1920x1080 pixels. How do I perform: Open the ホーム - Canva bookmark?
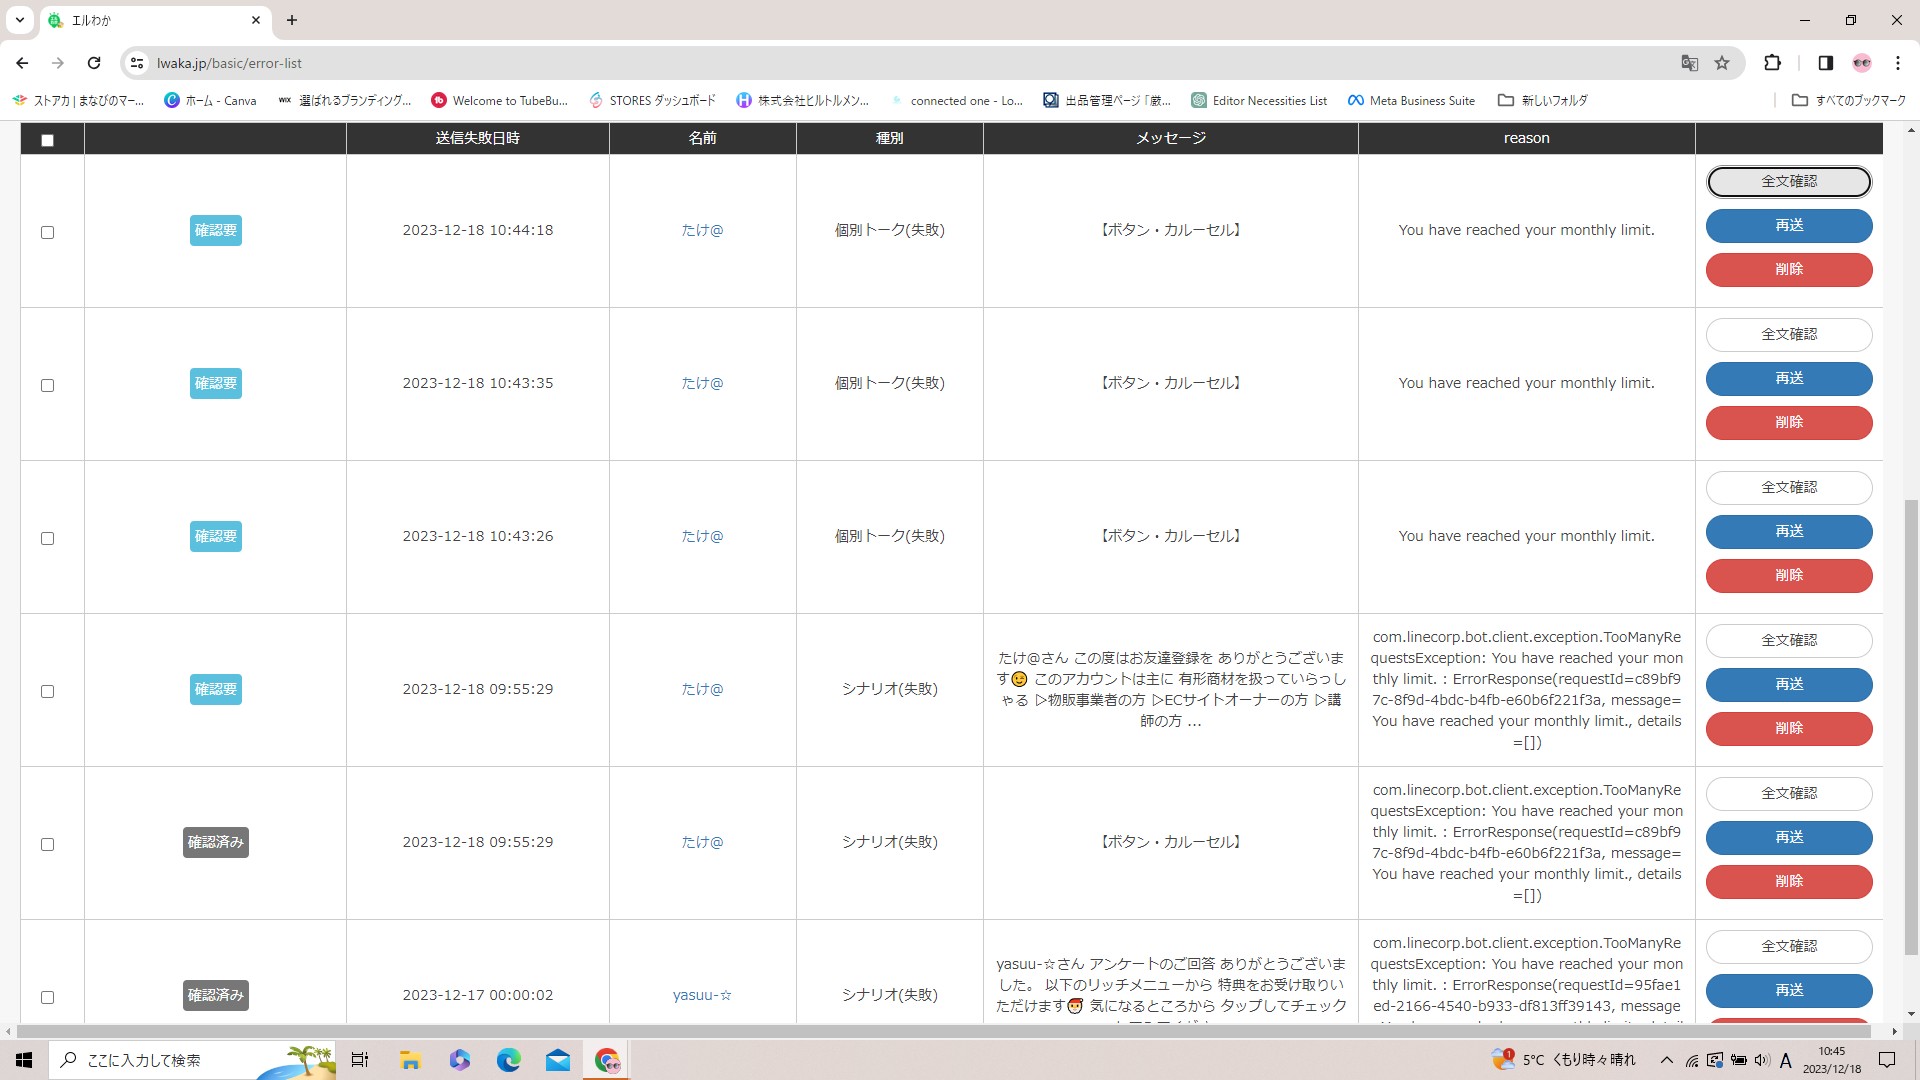click(x=210, y=100)
